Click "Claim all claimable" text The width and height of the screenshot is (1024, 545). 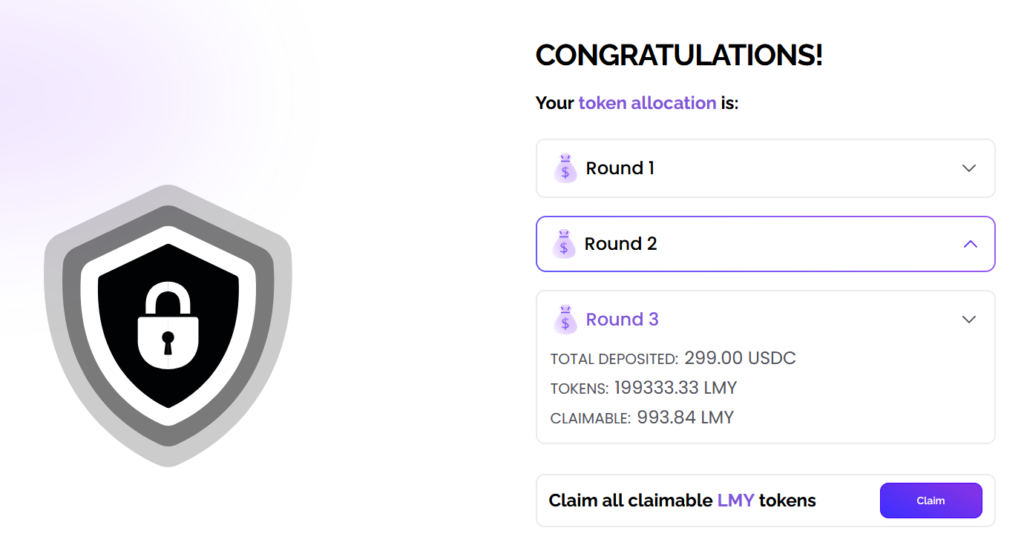coord(630,500)
